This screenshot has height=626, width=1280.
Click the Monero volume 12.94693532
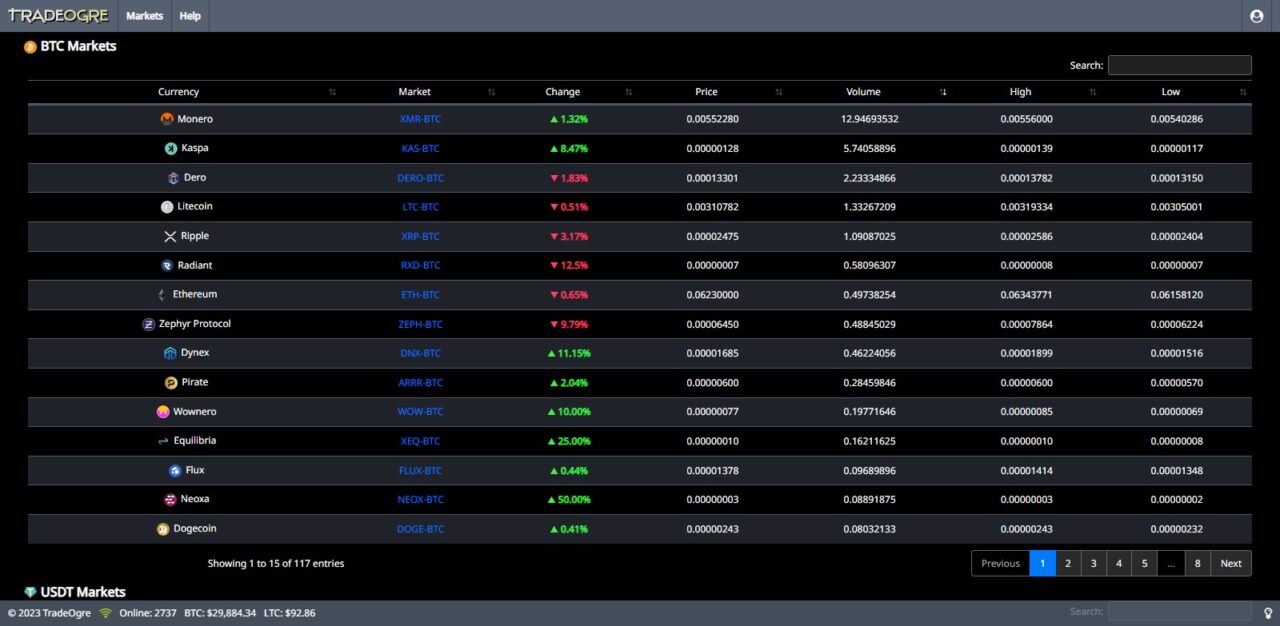[869, 119]
